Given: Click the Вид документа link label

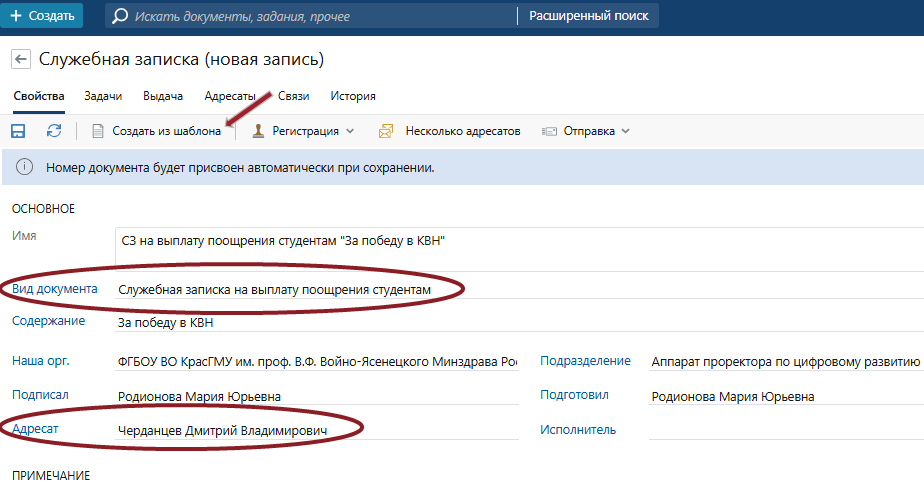Looking at the screenshot, I should 54,289.
